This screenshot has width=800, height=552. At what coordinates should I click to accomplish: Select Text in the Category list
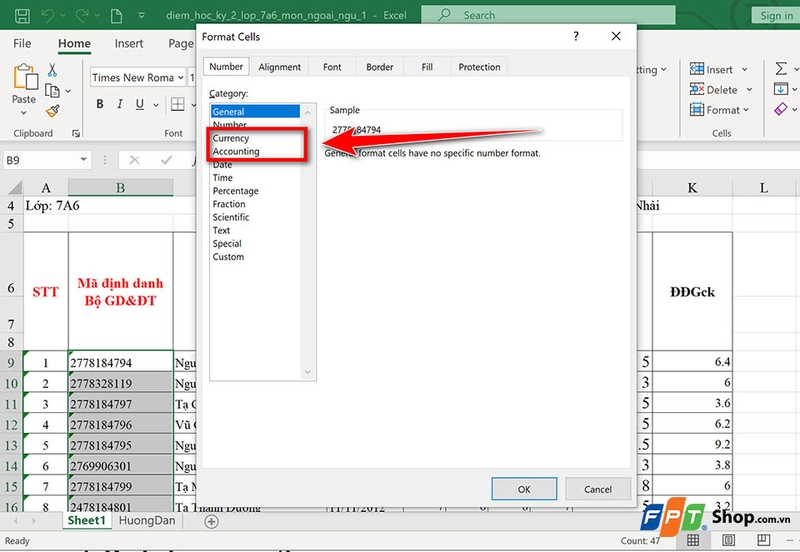(221, 231)
